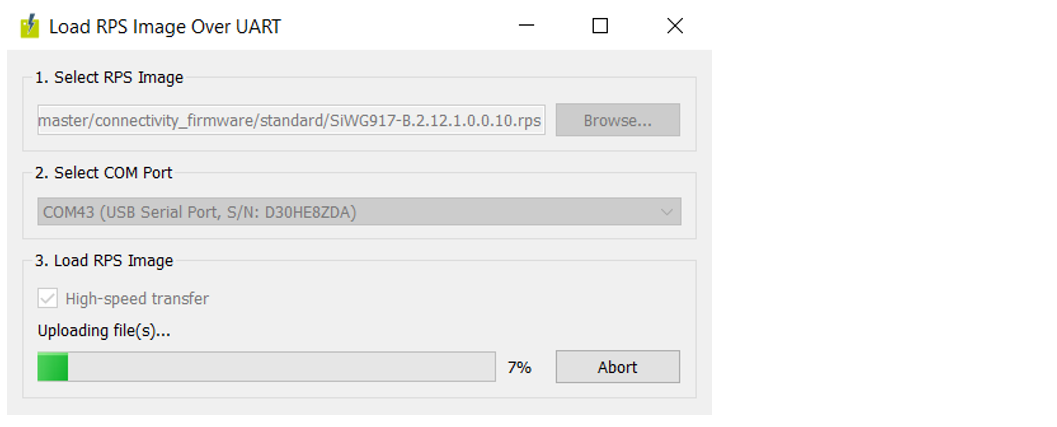The image size is (1057, 427).
Task: Click the Uploading file(s)... status text
Action: (x=104, y=331)
